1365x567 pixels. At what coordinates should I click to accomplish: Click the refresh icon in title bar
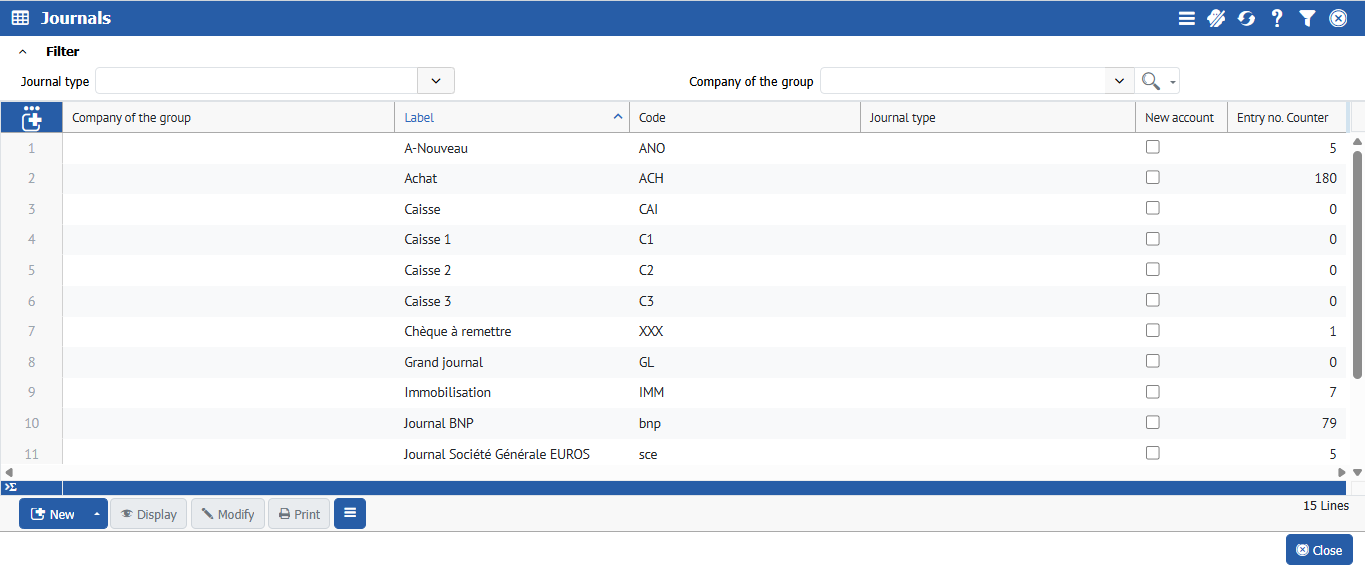[x=1246, y=18]
